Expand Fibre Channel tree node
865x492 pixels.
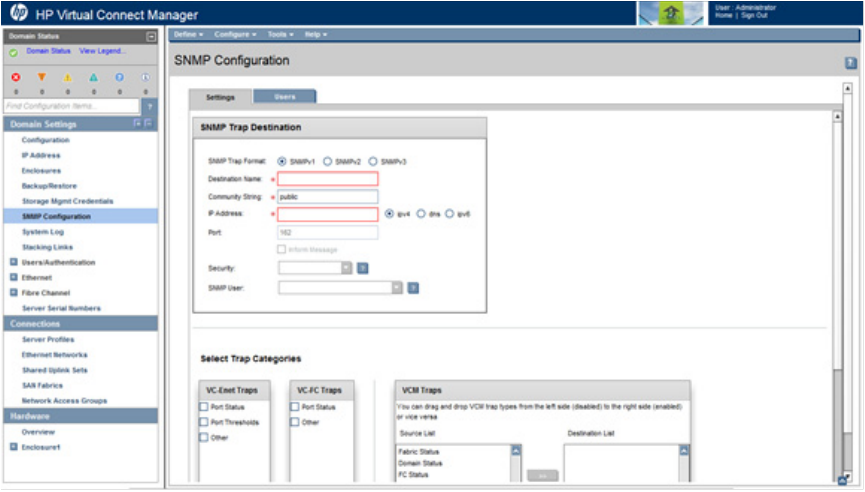[14, 292]
